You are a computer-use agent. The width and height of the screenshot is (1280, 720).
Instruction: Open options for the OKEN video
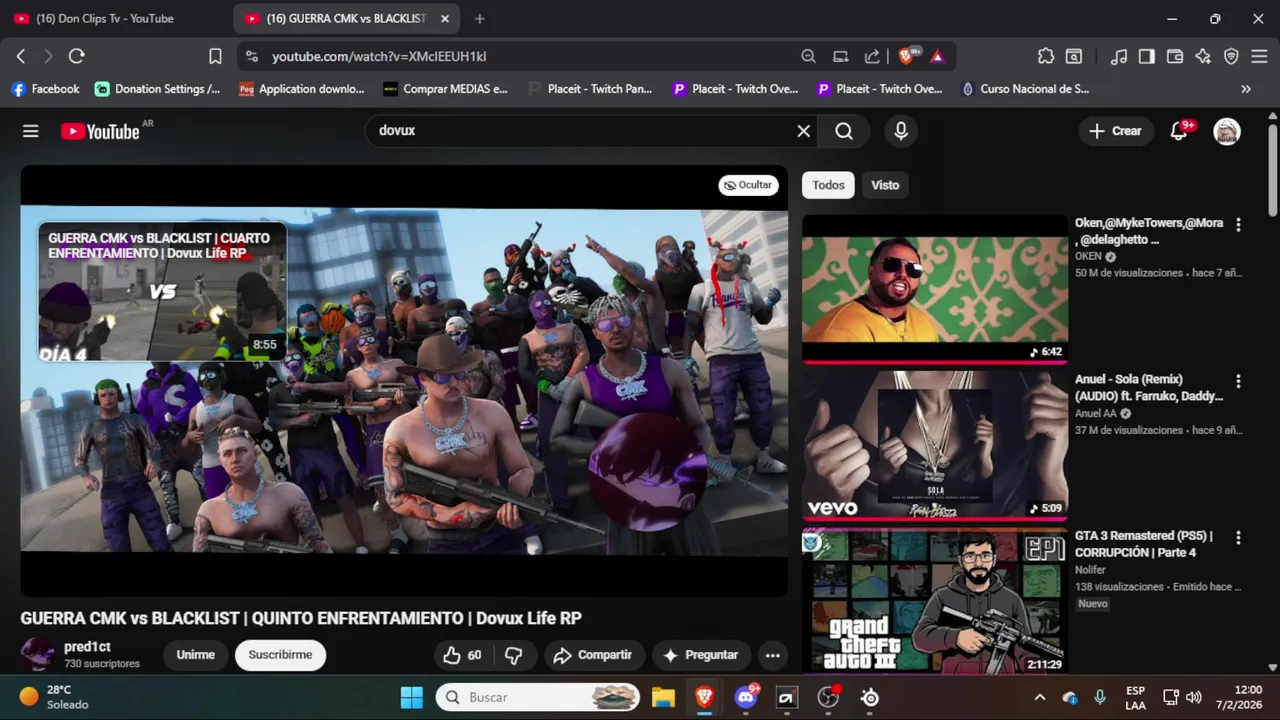1238,225
